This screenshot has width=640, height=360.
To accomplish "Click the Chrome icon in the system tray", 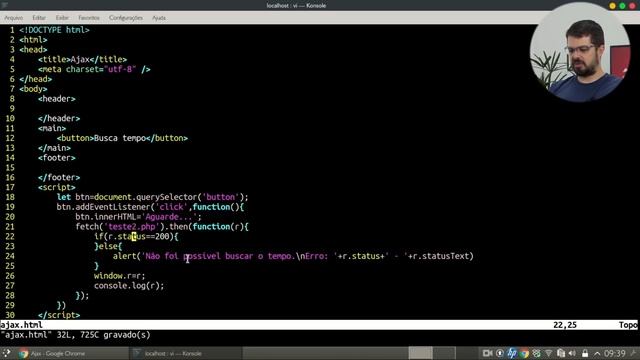I will [524, 353].
